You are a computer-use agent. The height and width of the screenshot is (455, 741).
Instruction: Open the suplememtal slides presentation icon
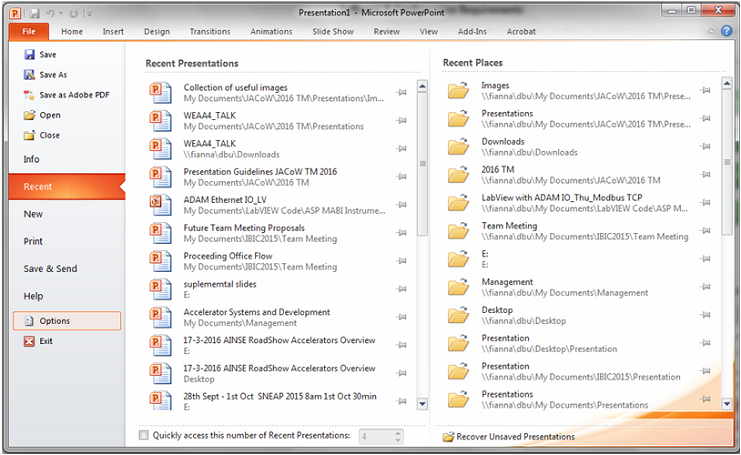pyautogui.click(x=160, y=289)
